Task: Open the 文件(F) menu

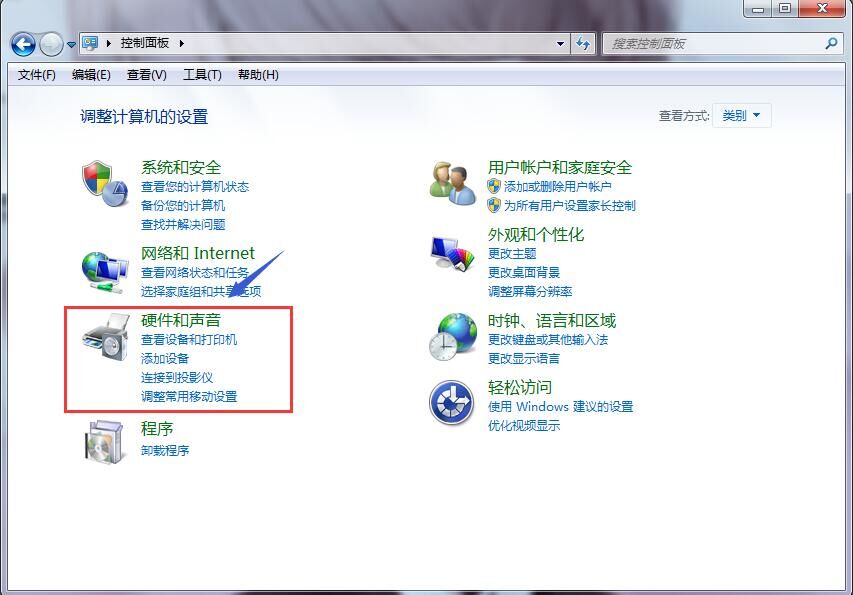Action: [36, 75]
